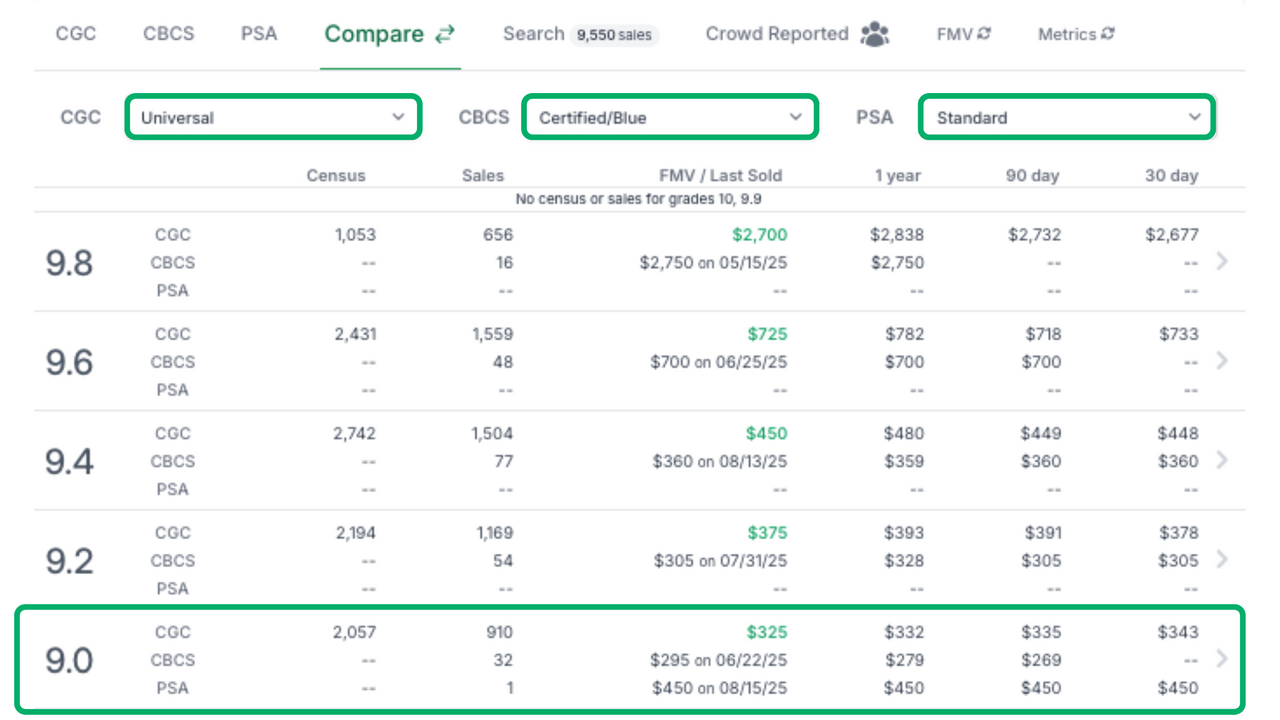The height and width of the screenshot is (720, 1280).
Task: Click the 2,194 census count
Action: coord(355,533)
